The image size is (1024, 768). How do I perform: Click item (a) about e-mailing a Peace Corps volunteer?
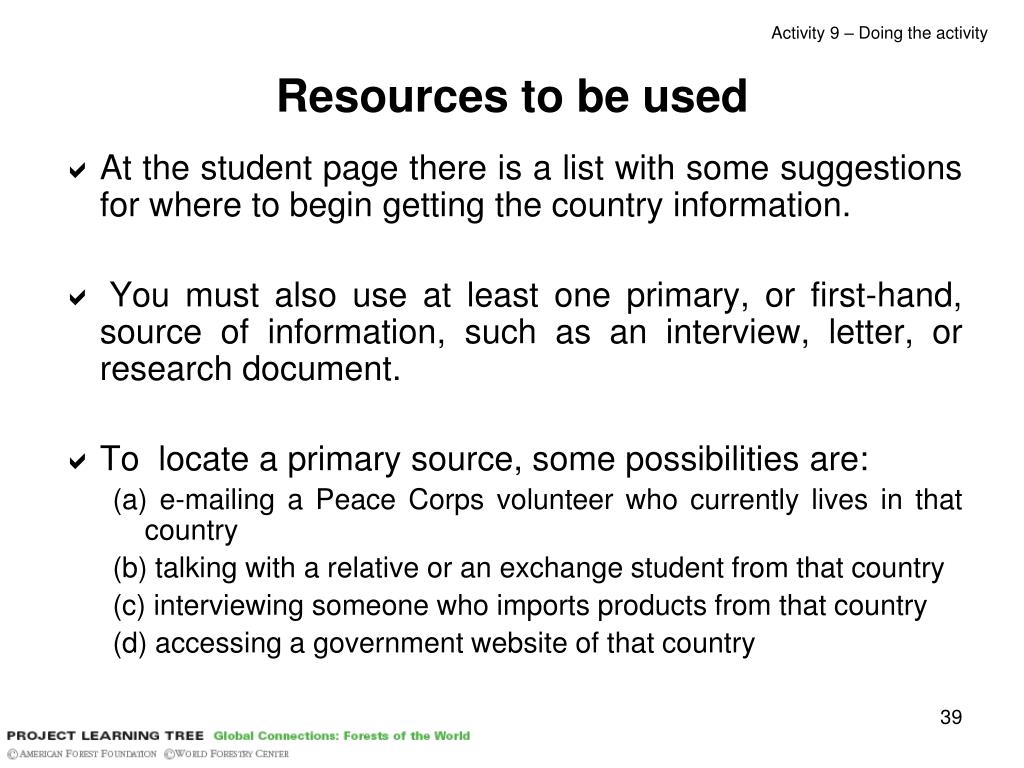pyautogui.click(x=537, y=515)
